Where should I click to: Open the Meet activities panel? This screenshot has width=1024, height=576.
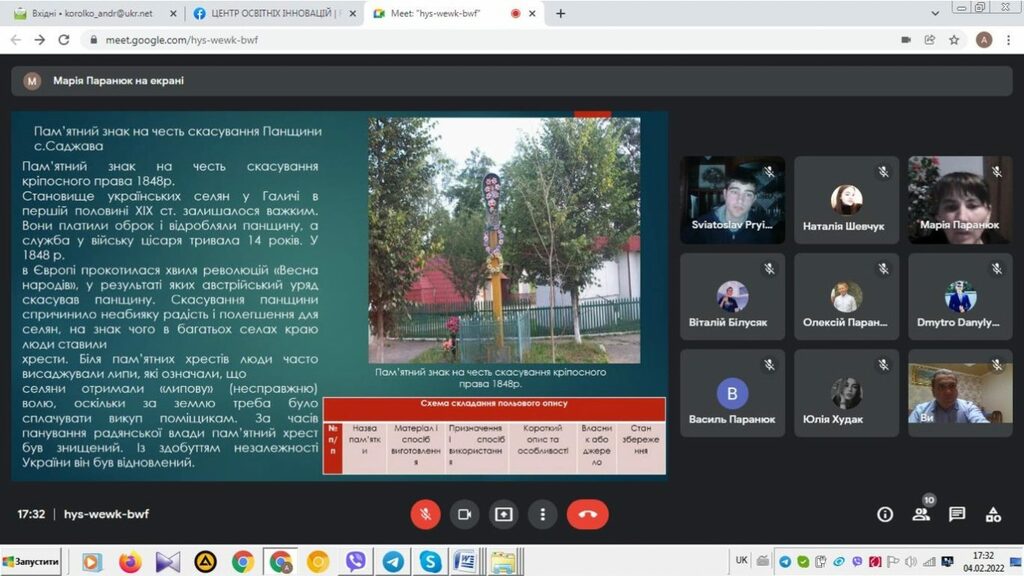pos(993,514)
